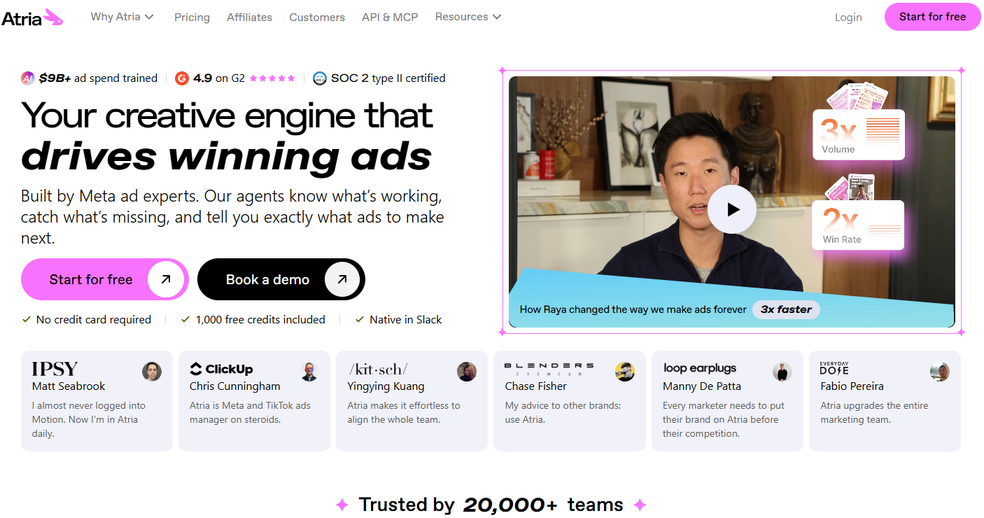
Task: Click Yingying Kuang's avatar
Action: coord(467,372)
